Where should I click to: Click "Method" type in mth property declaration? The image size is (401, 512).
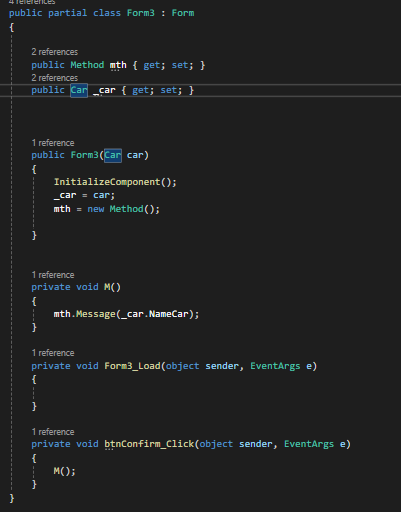tap(87, 65)
